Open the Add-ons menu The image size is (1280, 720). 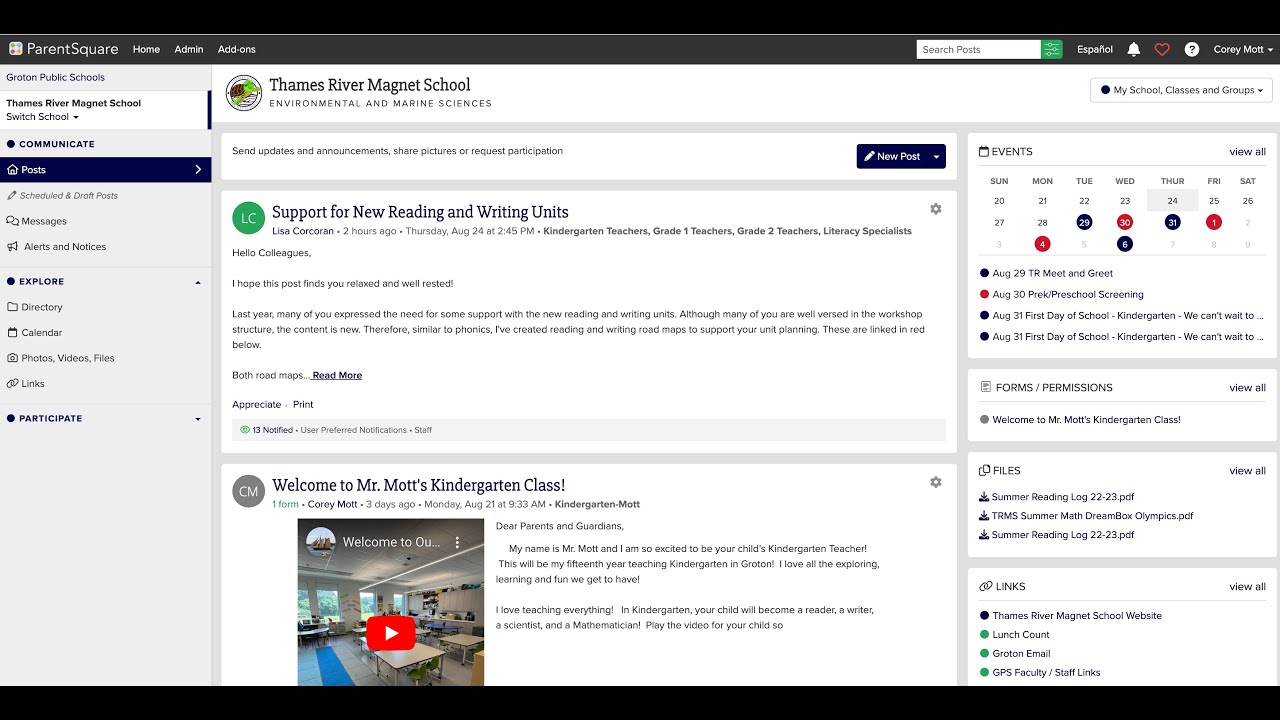[x=237, y=49]
